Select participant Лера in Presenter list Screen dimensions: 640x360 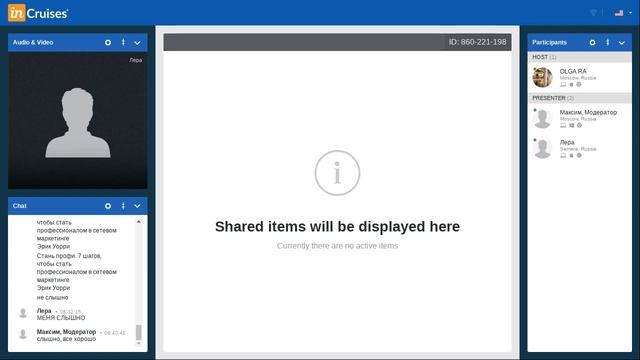[567, 142]
